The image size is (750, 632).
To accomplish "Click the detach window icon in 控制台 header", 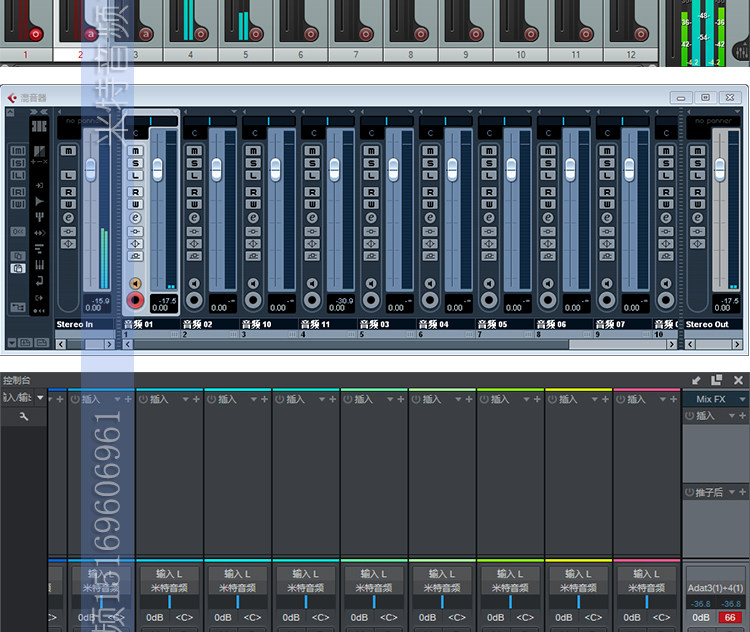I will coord(716,380).
